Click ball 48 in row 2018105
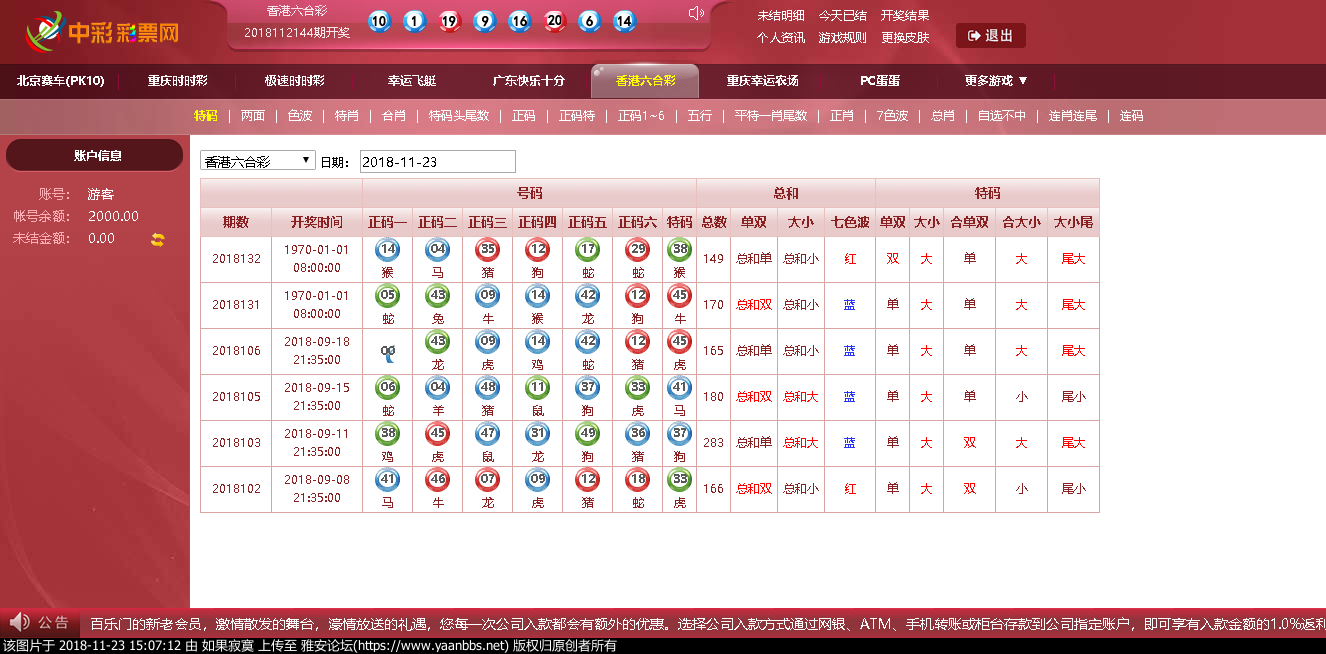 click(x=487, y=388)
